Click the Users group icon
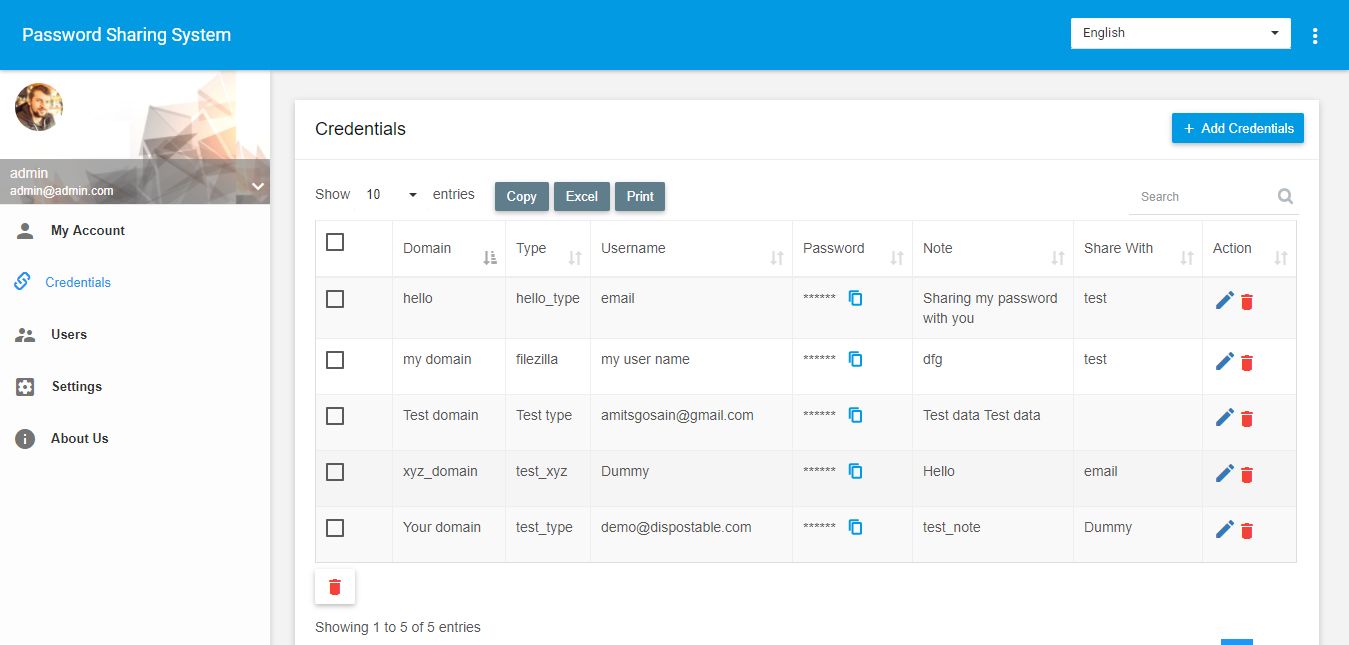Image resolution: width=1349 pixels, height=645 pixels. (x=25, y=335)
